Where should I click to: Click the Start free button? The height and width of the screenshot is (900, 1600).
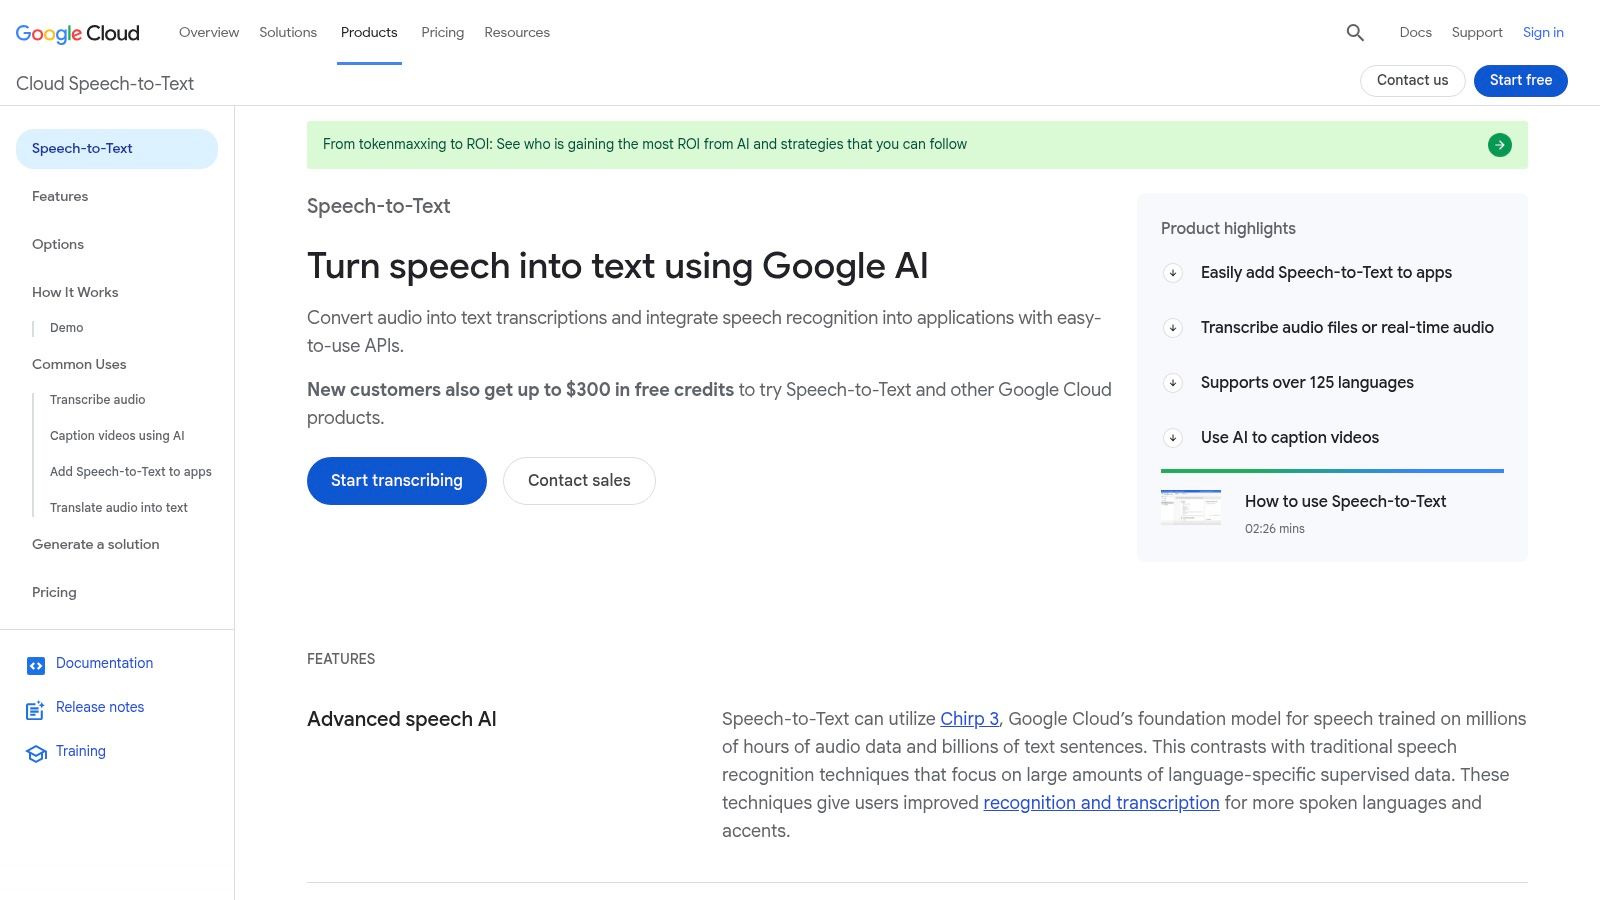[1521, 81]
